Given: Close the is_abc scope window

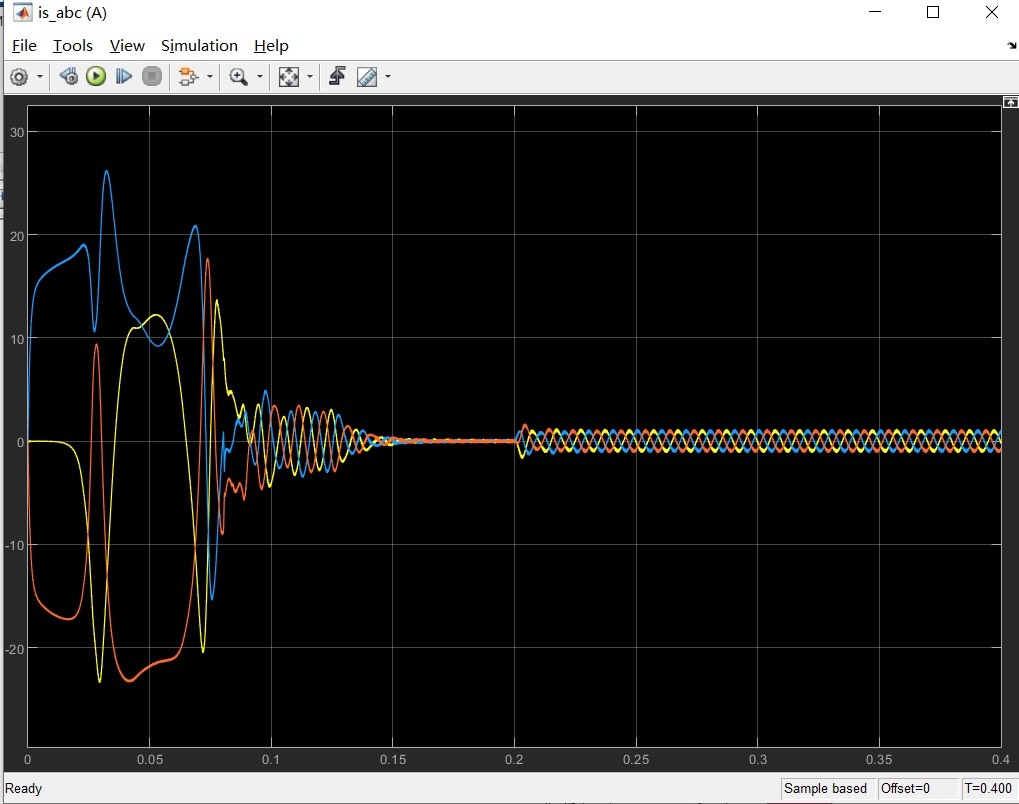Looking at the screenshot, I should tap(992, 12).
